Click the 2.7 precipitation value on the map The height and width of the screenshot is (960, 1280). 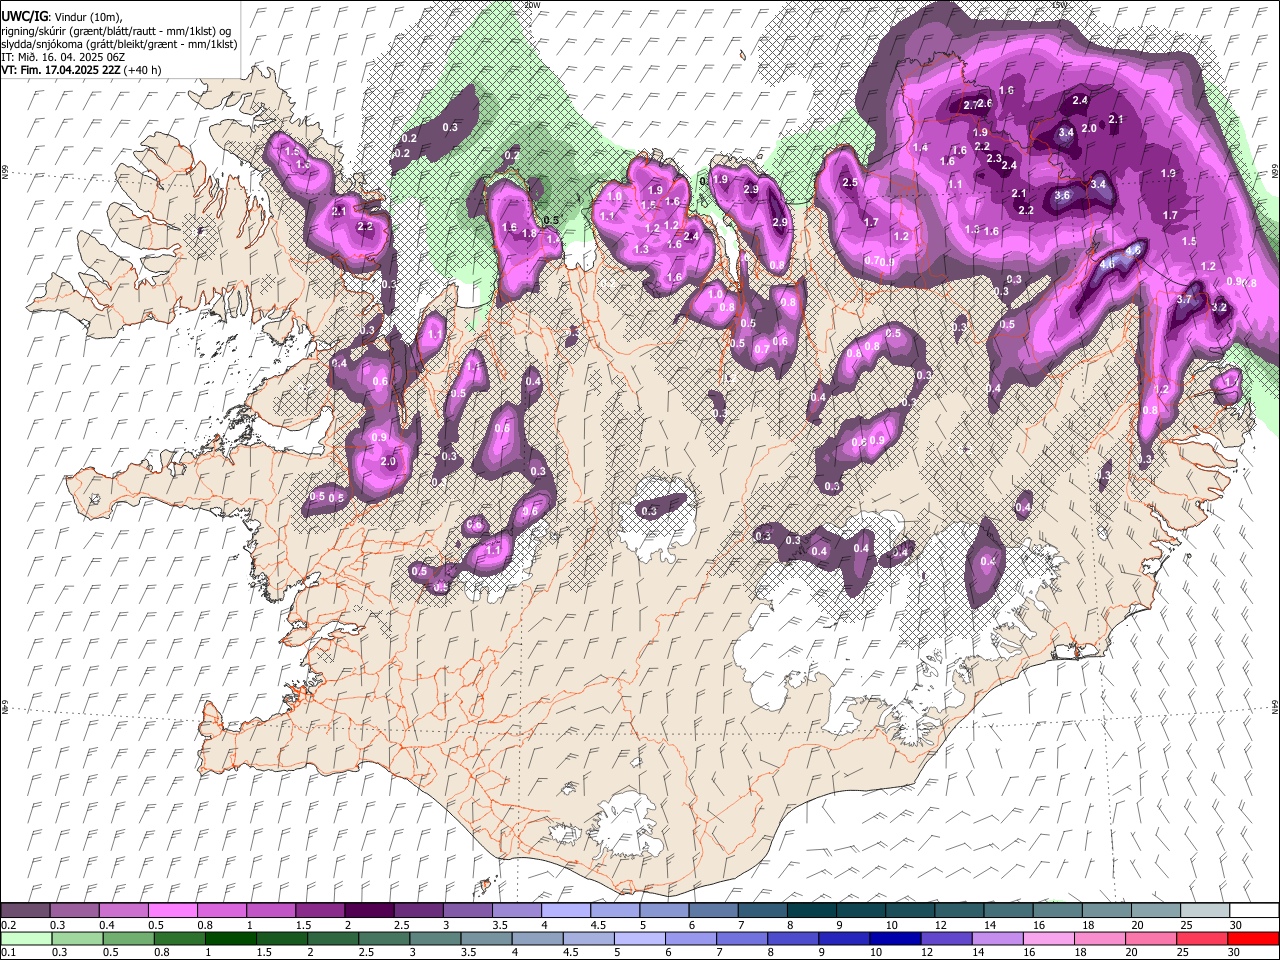coord(970,105)
